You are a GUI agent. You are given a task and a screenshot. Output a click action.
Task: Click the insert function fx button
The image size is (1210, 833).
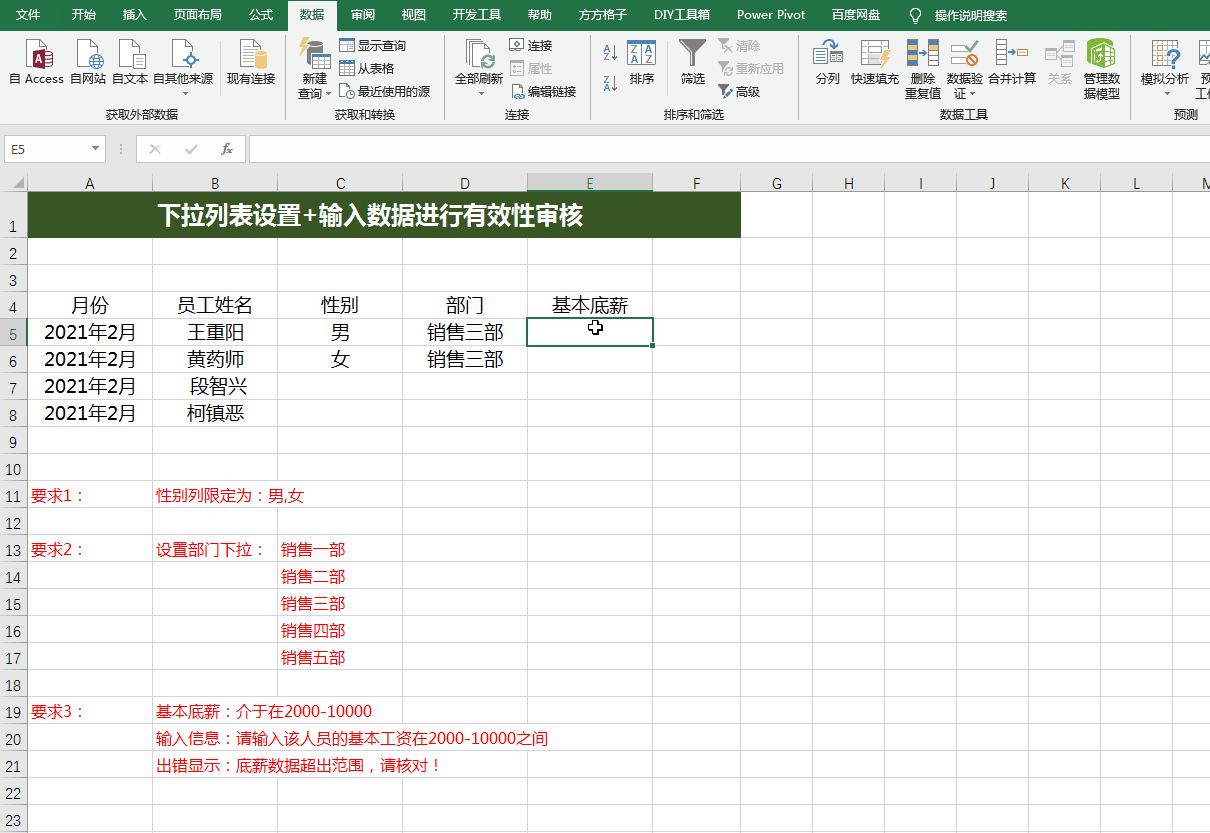click(x=227, y=149)
